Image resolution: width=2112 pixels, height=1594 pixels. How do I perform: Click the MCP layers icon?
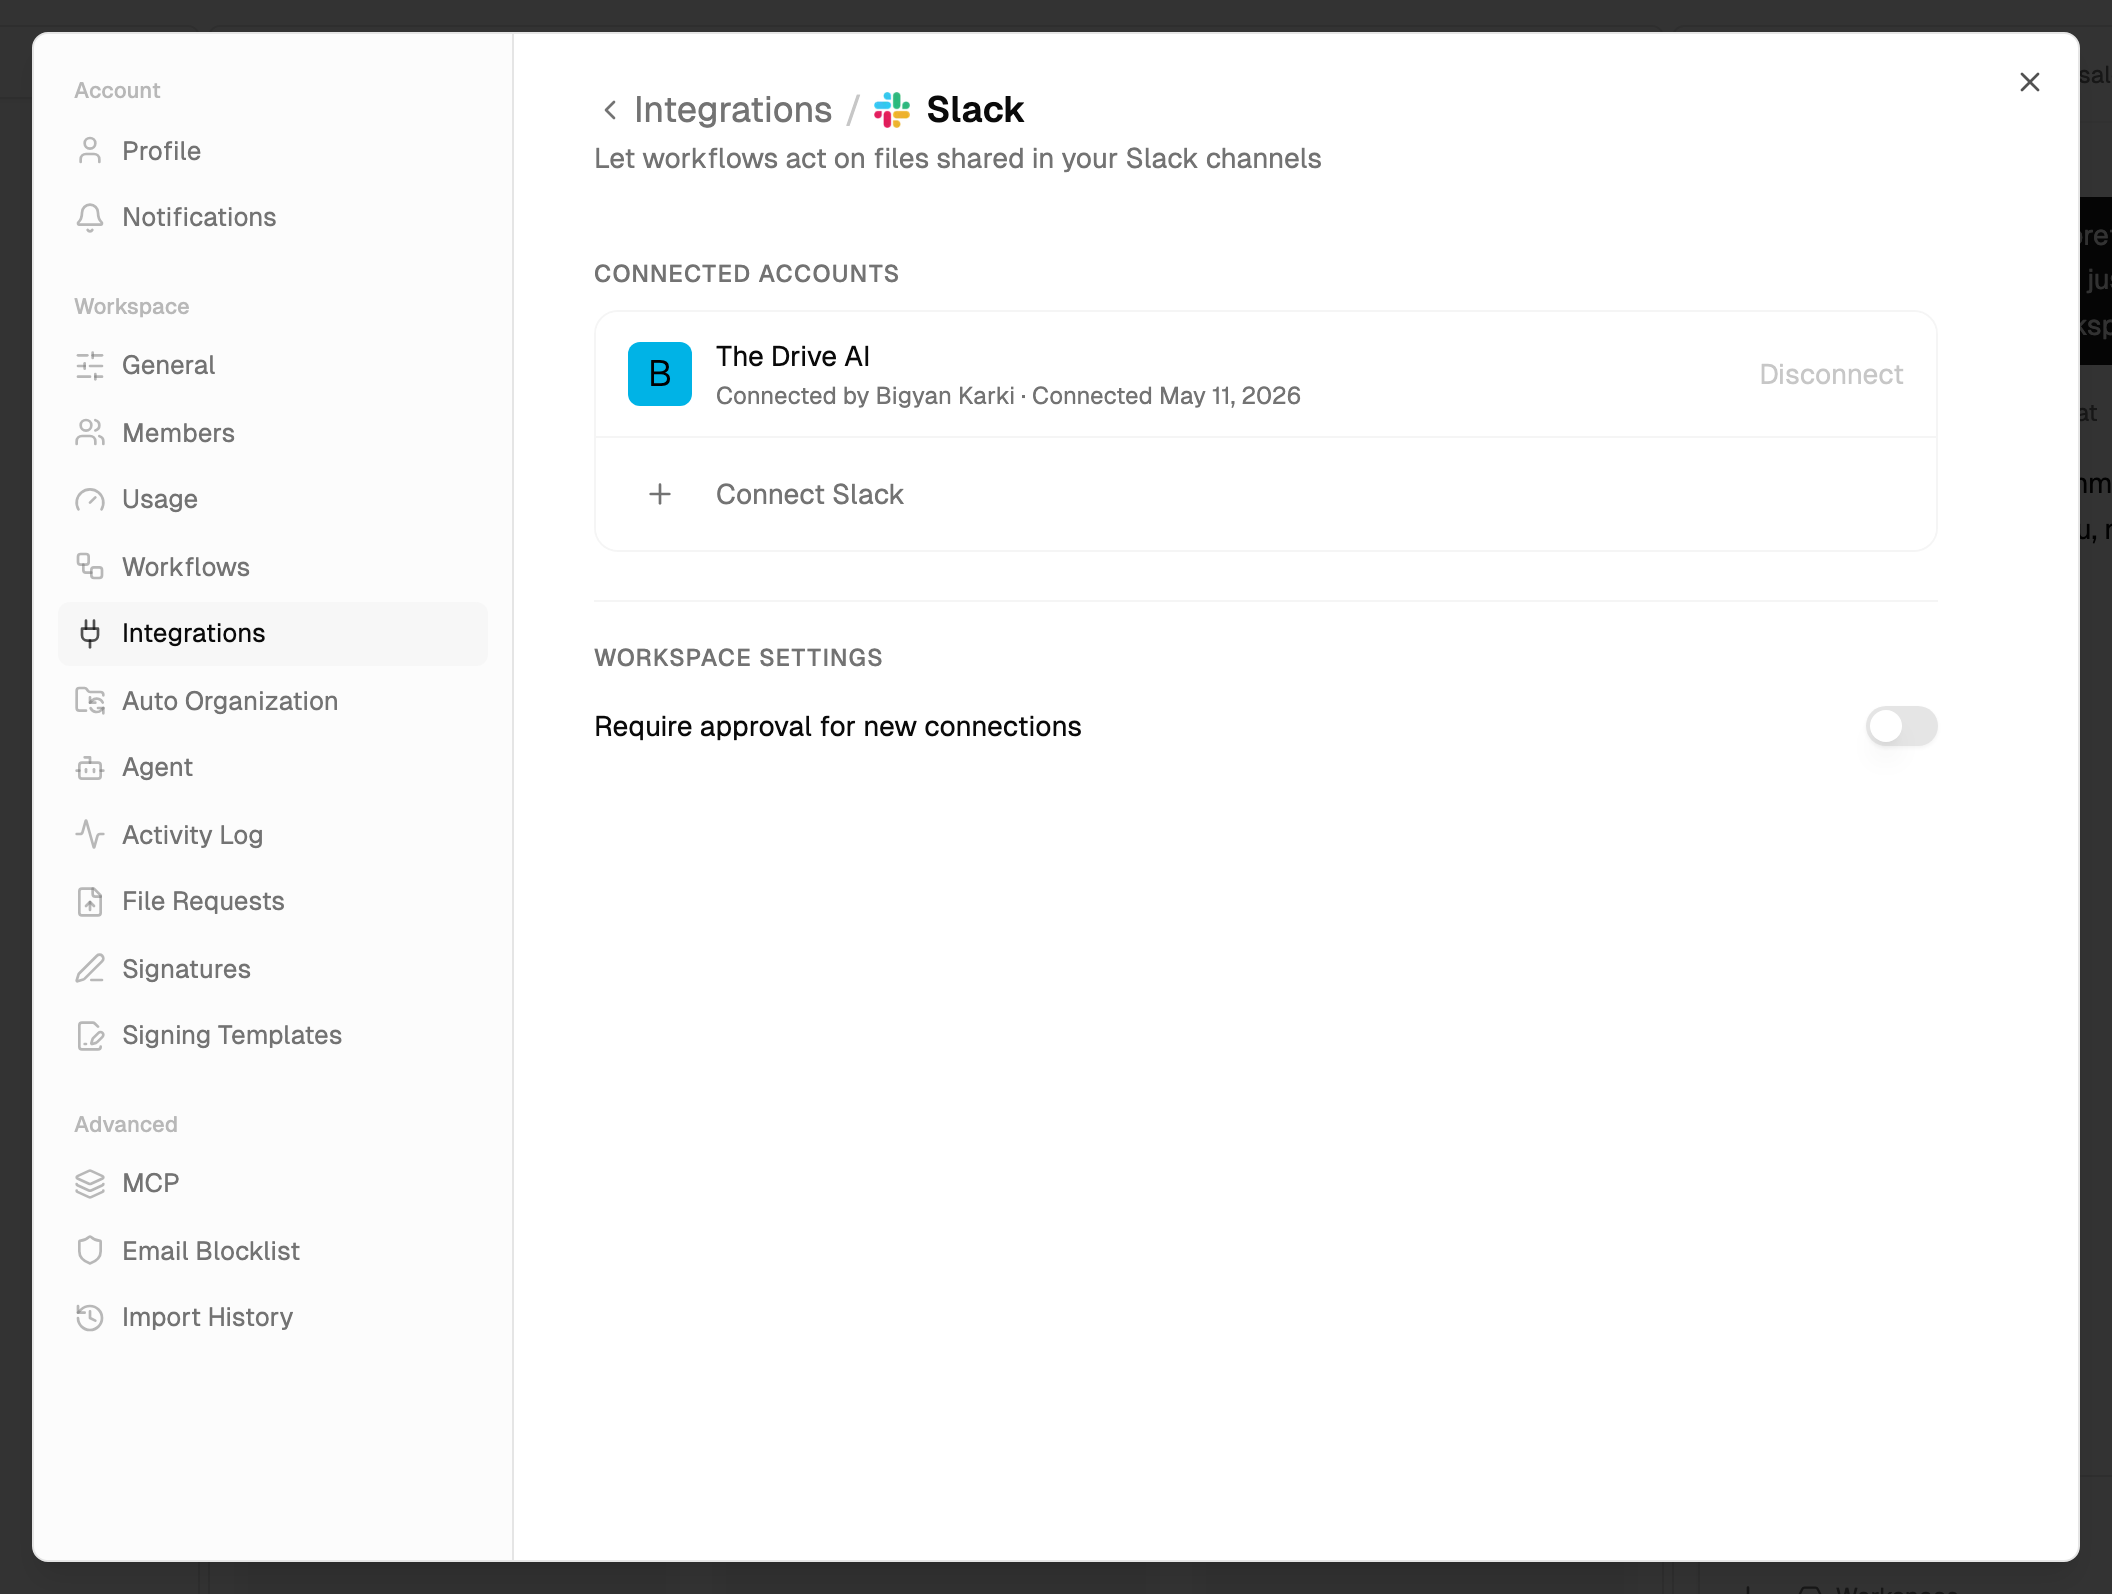90,1183
